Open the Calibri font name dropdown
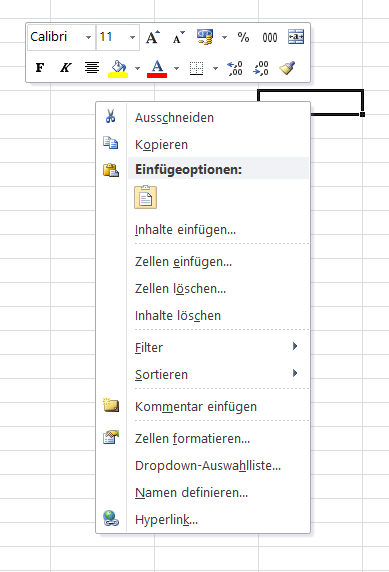The image size is (389, 572). (88, 37)
